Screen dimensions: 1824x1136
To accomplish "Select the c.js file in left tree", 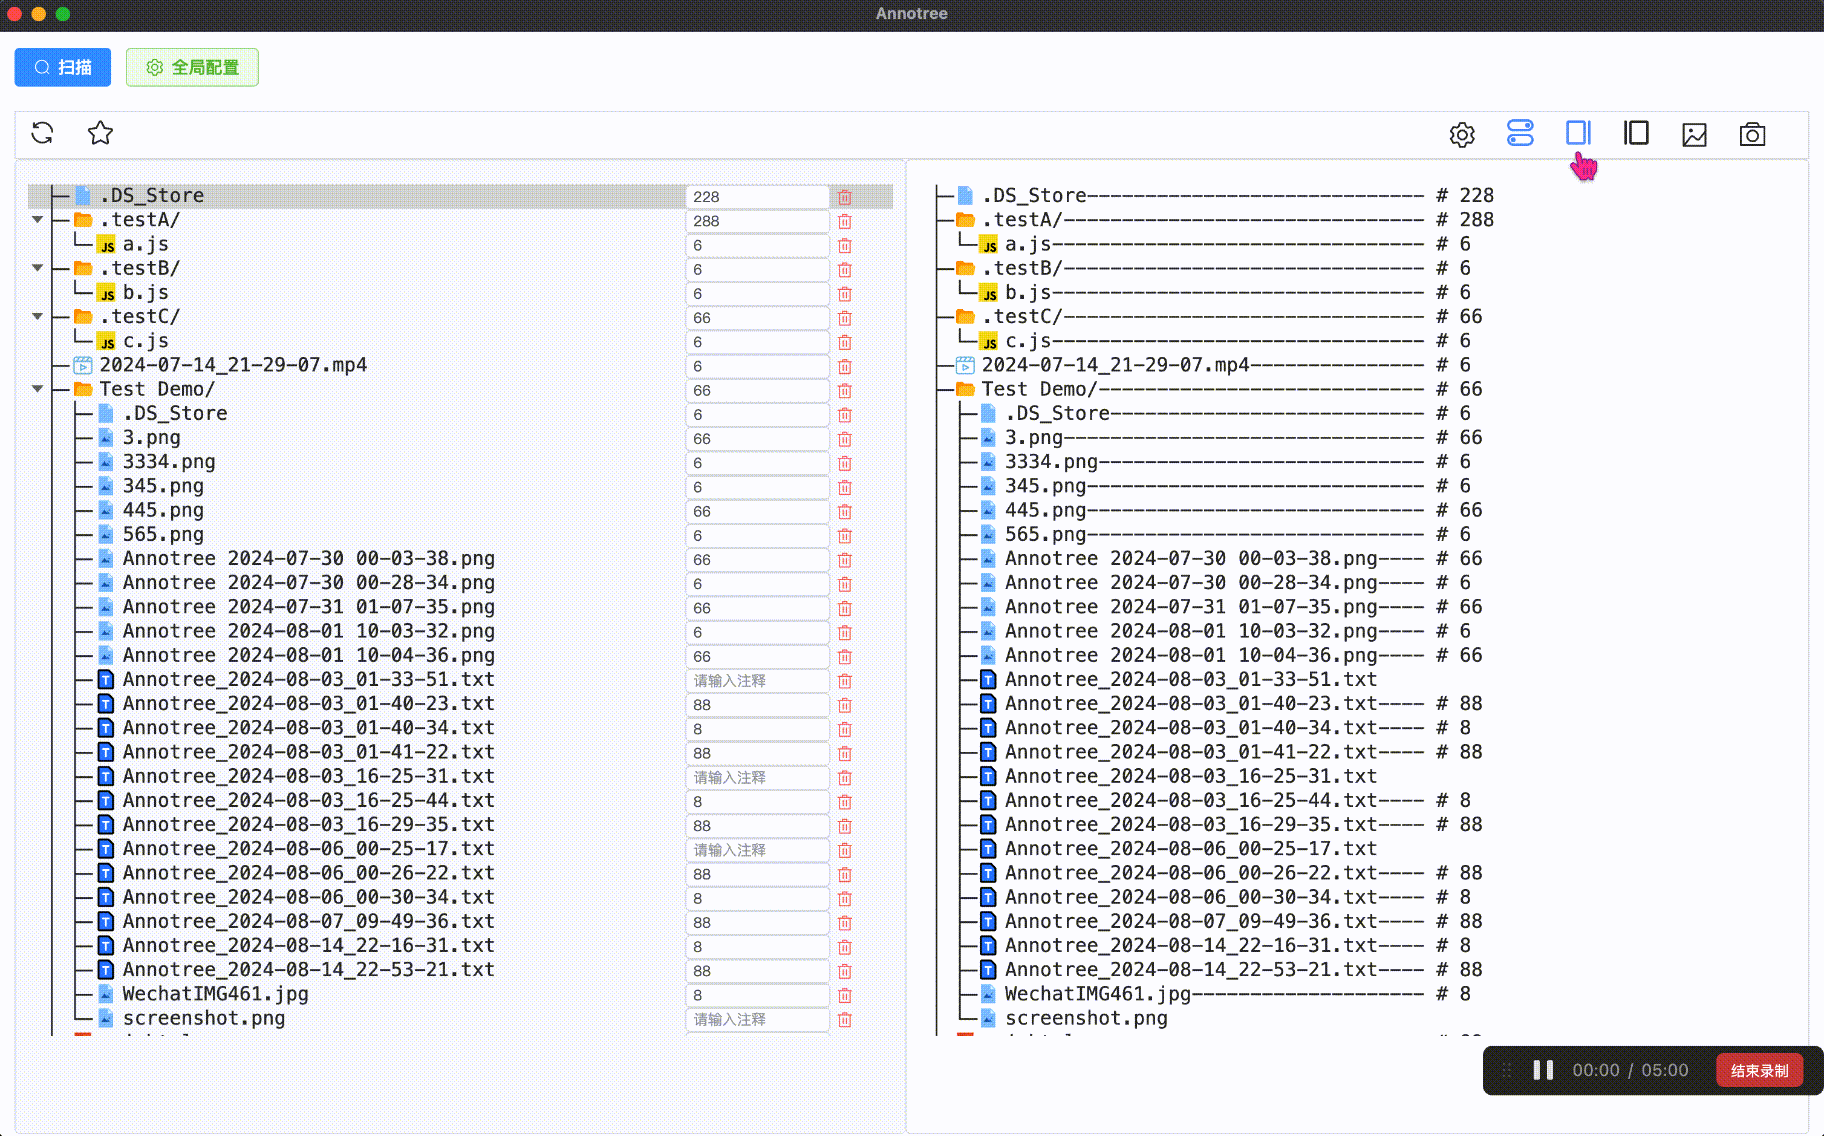I will (x=145, y=341).
